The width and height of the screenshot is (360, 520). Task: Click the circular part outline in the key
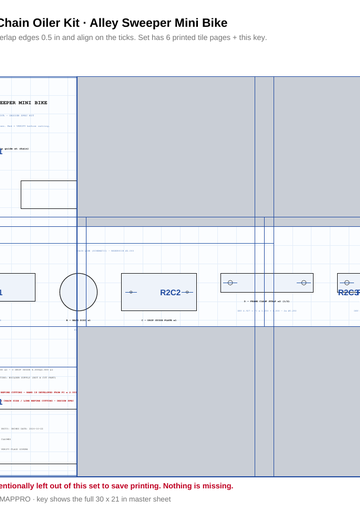(78, 292)
